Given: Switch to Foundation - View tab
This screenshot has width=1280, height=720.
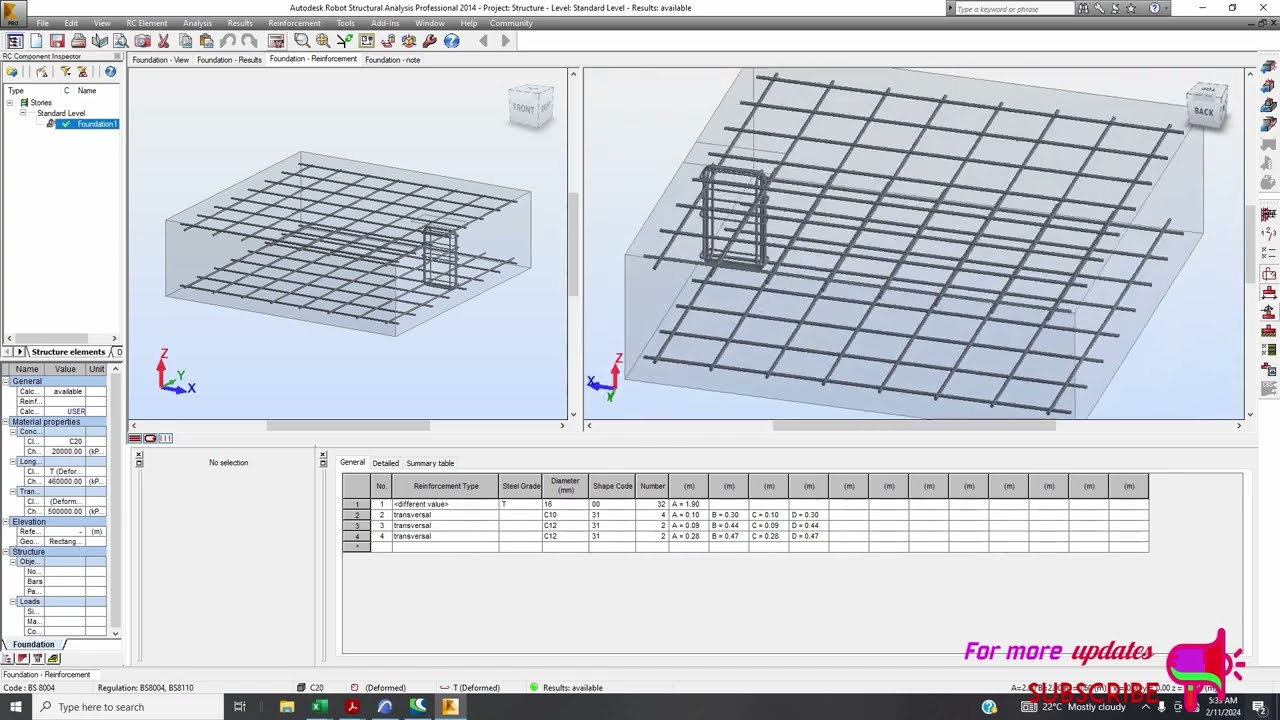Looking at the screenshot, I should [x=161, y=59].
